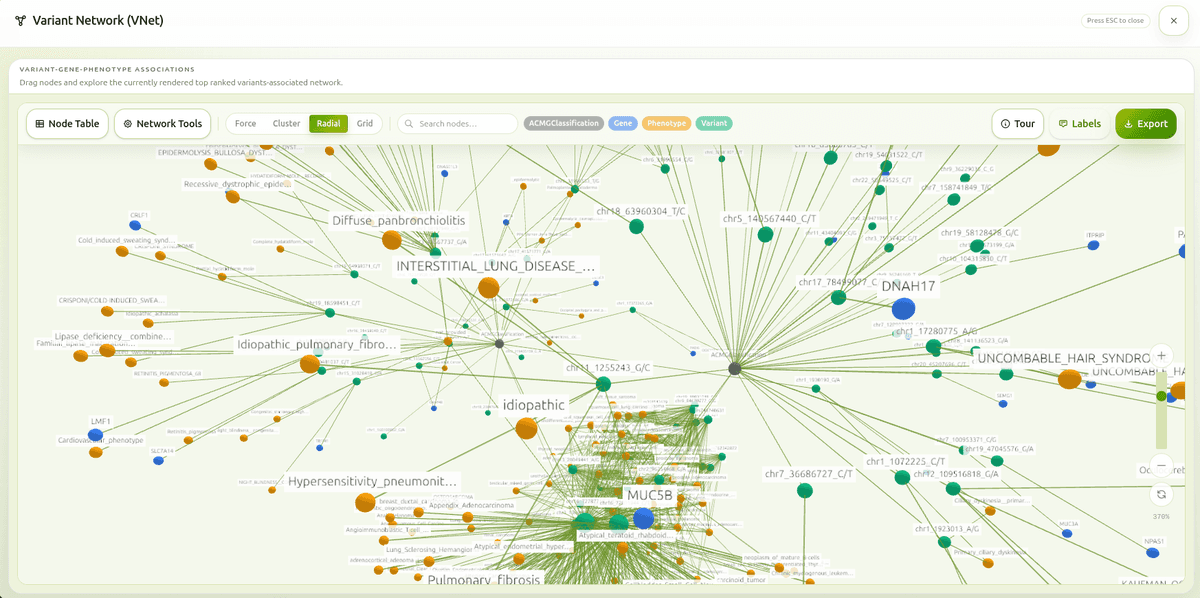Select the Radial layout option
1200x598 pixels.
tap(328, 123)
